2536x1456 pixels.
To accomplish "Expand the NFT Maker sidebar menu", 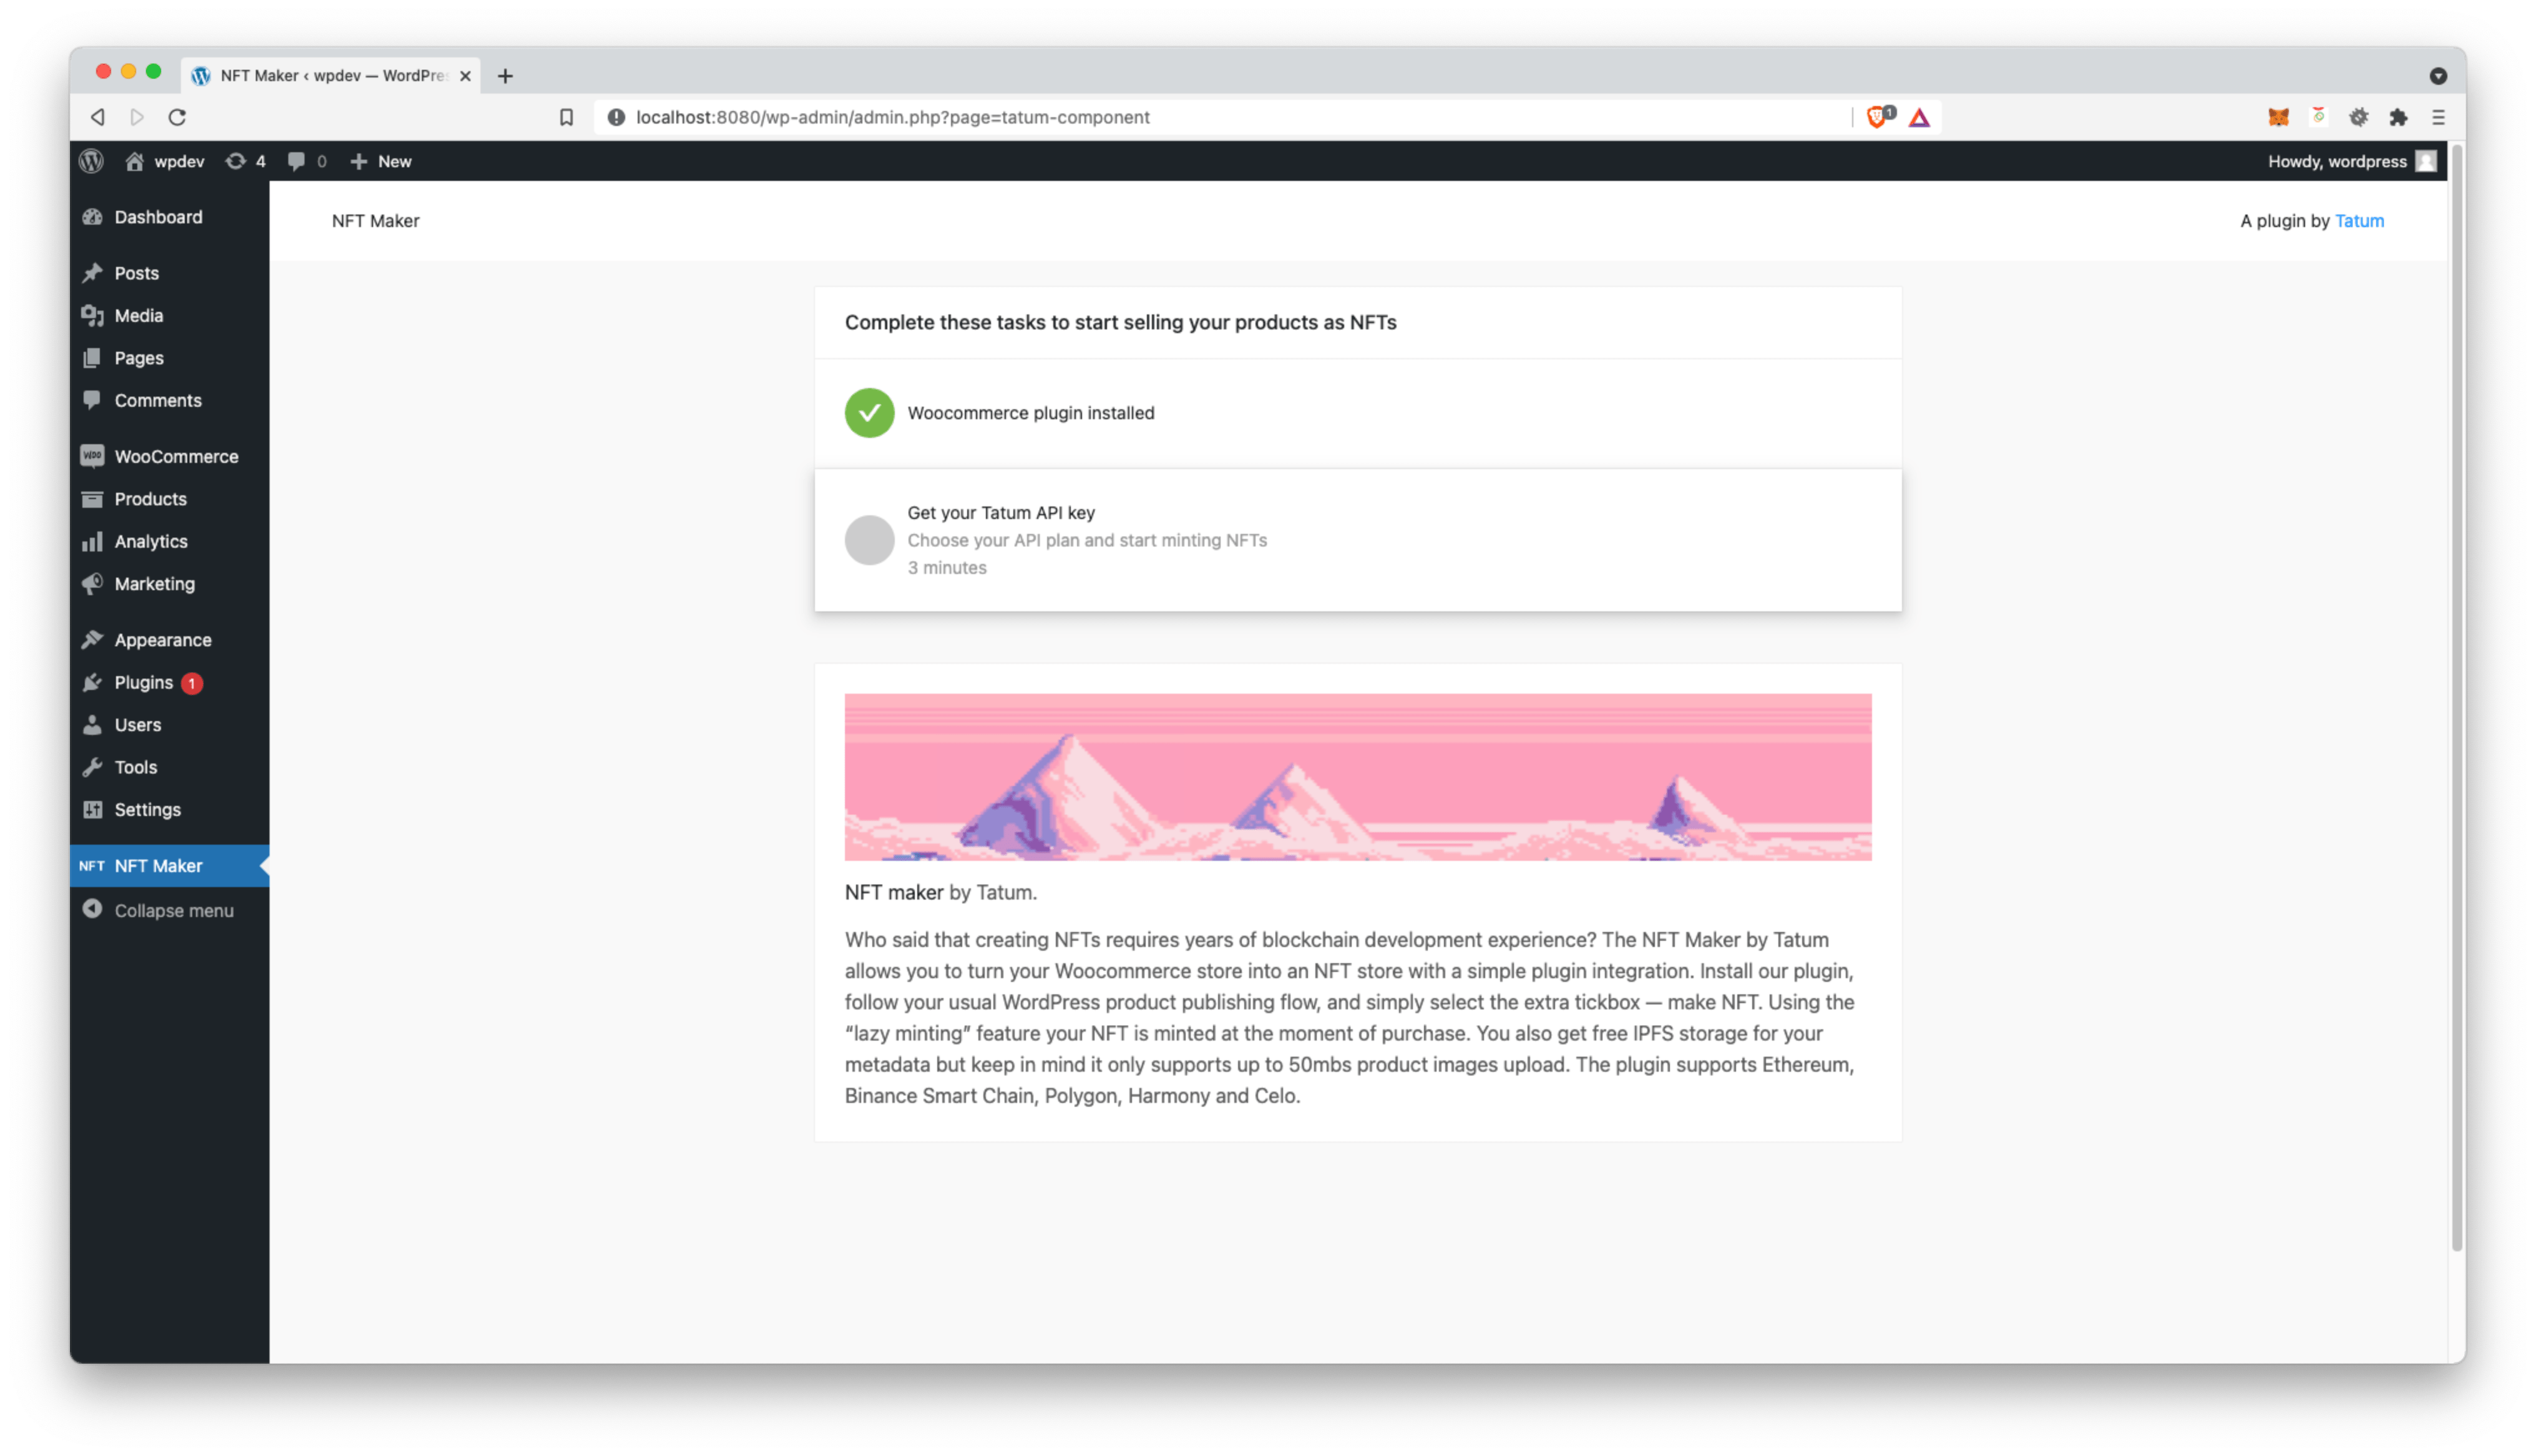I will (x=158, y=866).
